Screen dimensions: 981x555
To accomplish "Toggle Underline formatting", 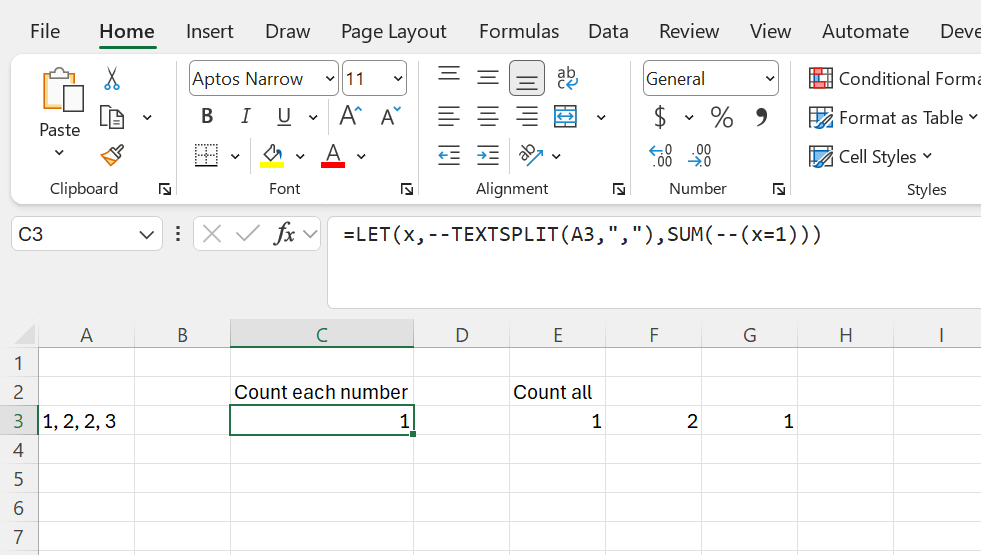I will click(283, 116).
